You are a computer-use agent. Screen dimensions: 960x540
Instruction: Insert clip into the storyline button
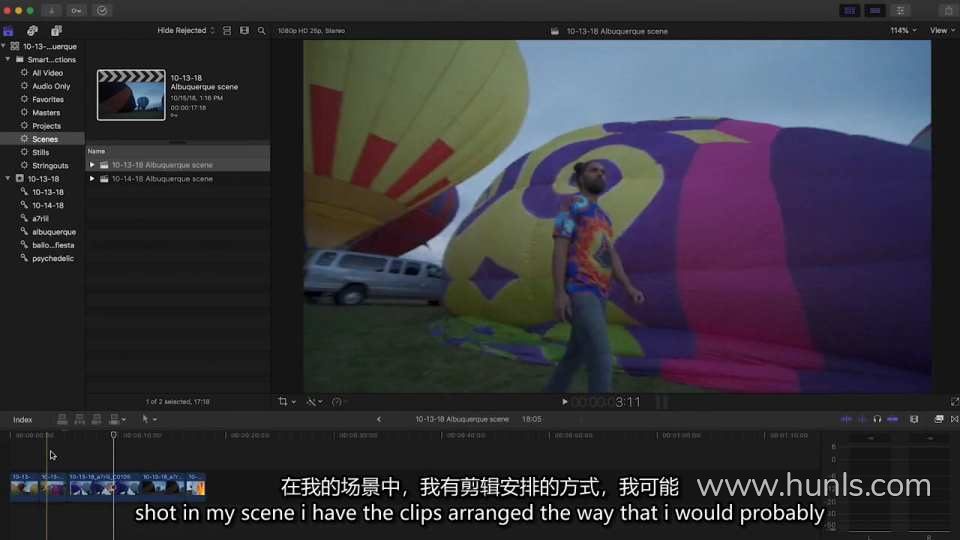click(79, 419)
